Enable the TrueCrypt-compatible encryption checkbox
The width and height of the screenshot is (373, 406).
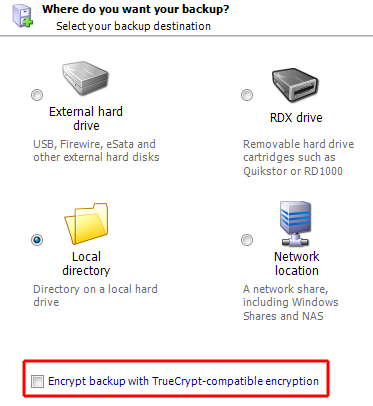37,381
